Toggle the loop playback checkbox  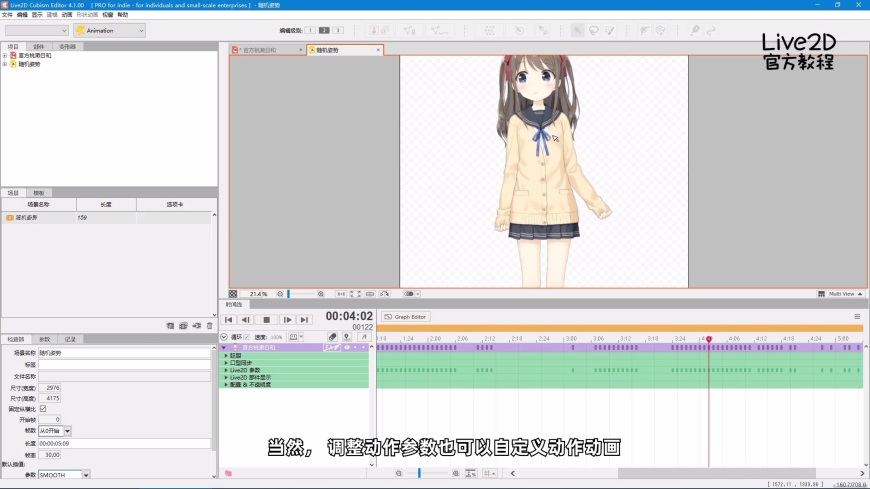(246, 337)
